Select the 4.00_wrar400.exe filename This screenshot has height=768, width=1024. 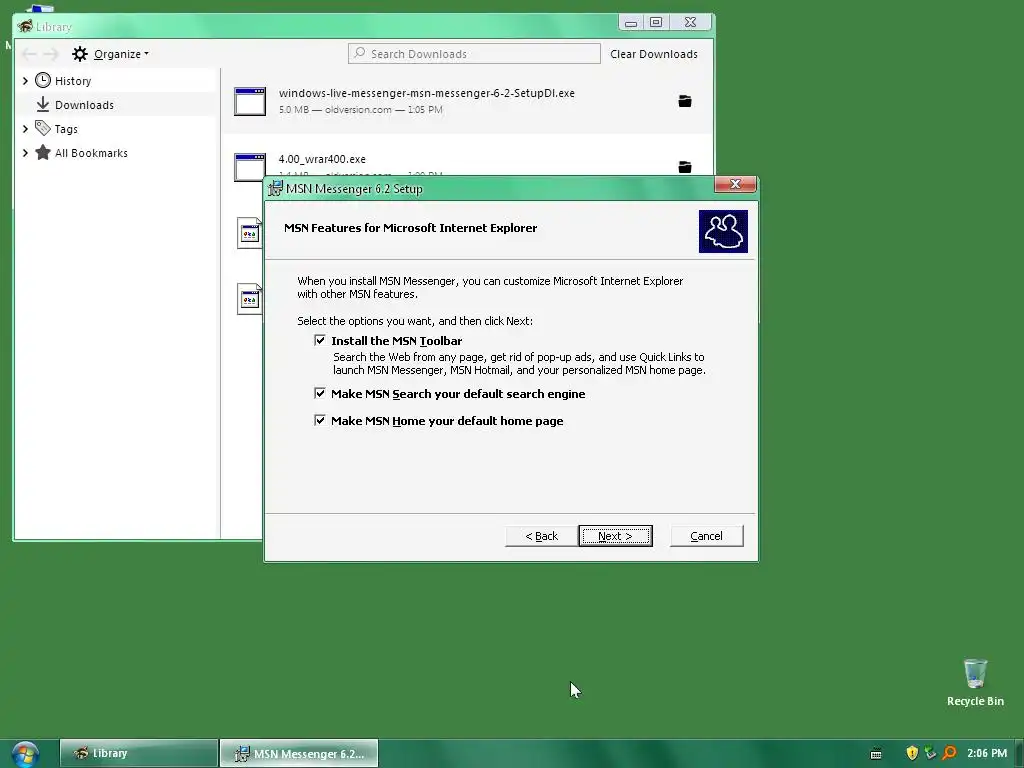click(x=322, y=159)
